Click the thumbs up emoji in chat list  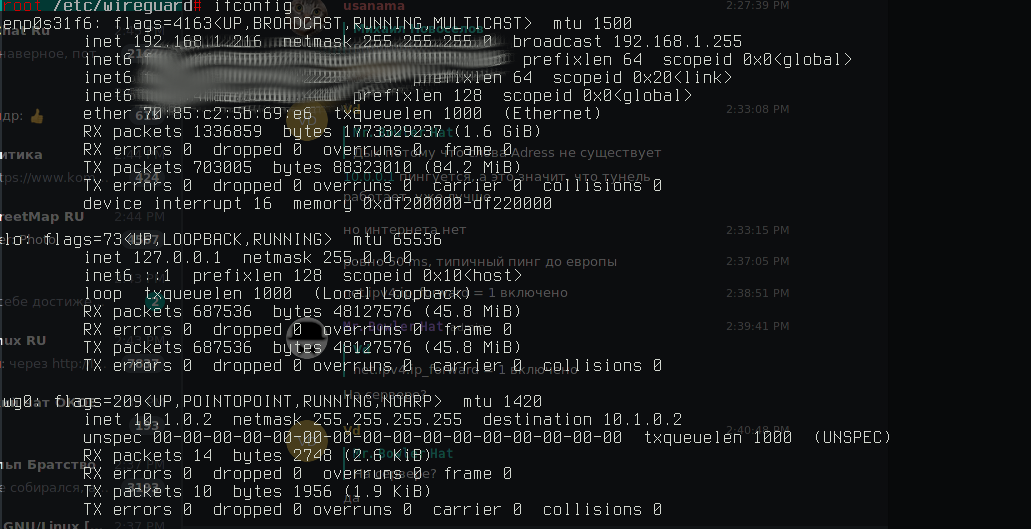tap(36, 117)
